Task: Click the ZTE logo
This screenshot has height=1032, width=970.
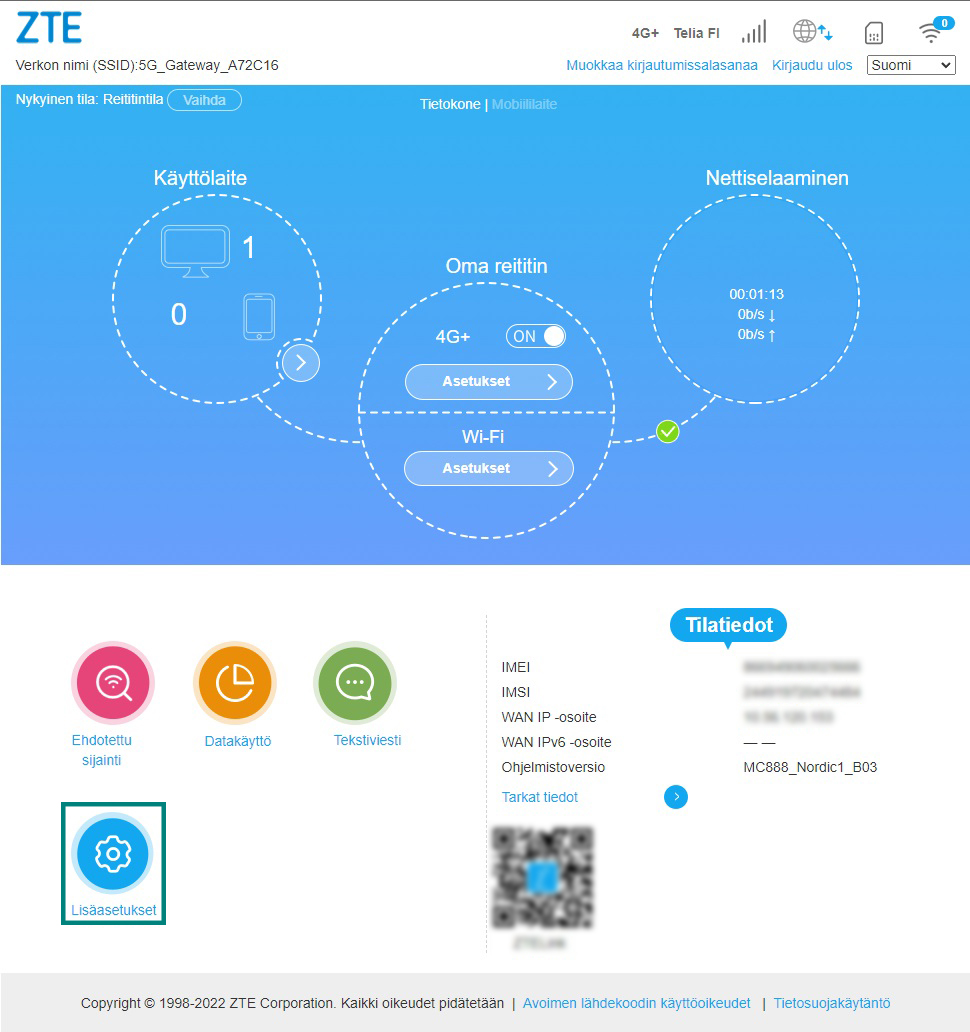Action: coord(49,28)
